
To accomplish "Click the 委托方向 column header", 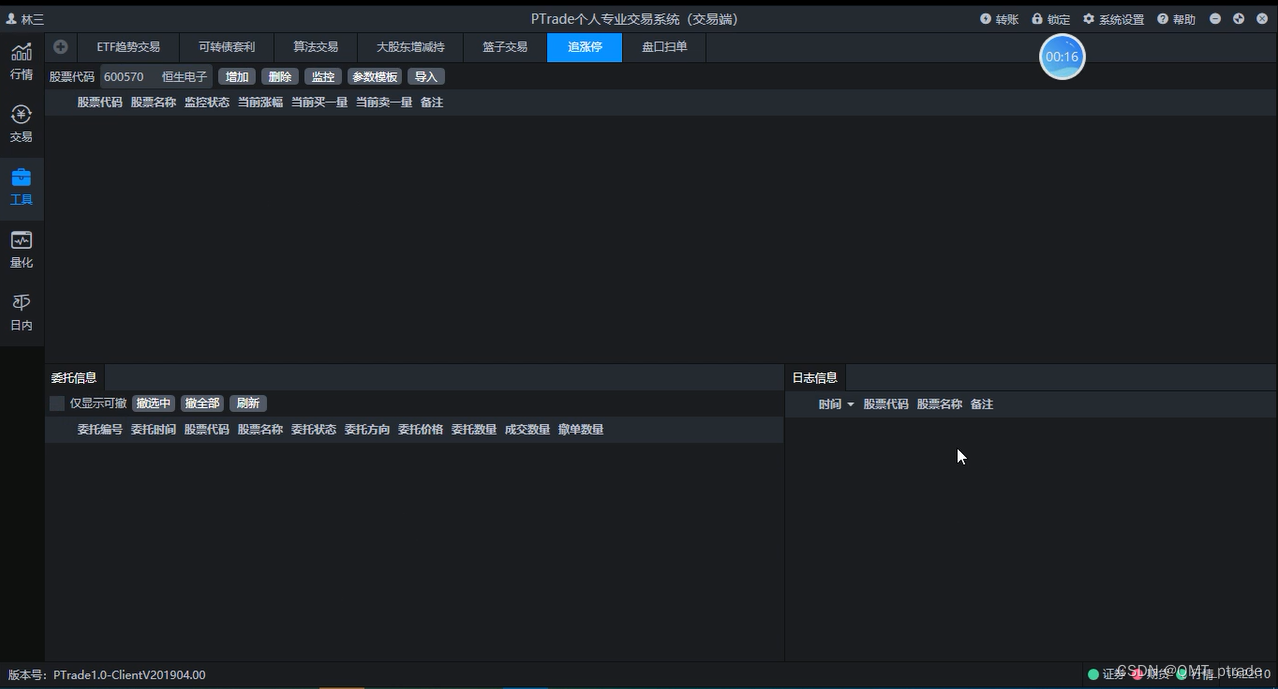I will [x=367, y=429].
